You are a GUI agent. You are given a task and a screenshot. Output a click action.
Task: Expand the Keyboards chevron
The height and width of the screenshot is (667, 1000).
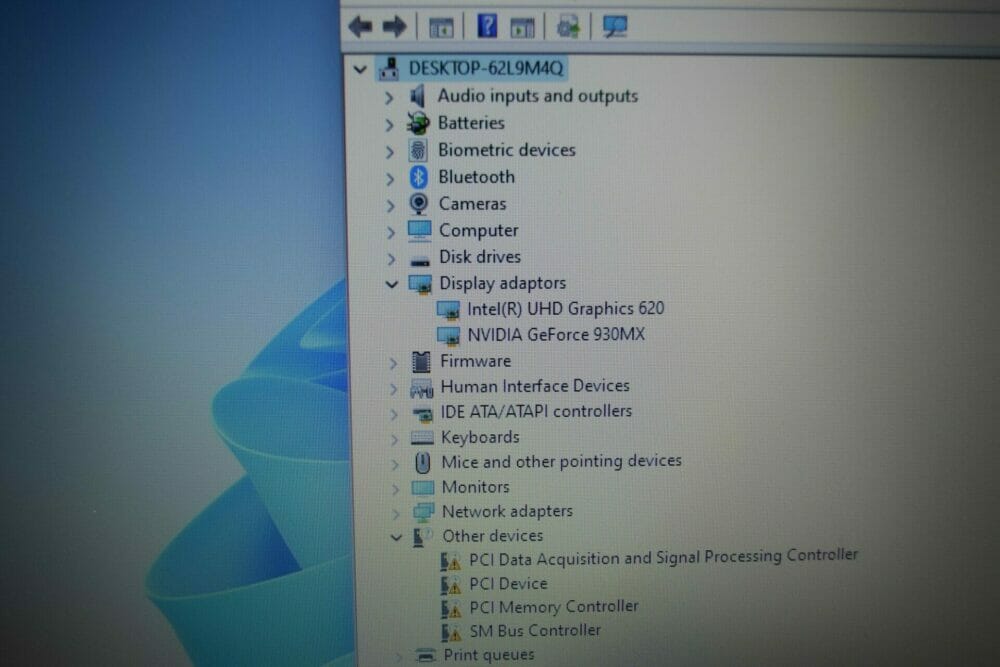[395, 439]
